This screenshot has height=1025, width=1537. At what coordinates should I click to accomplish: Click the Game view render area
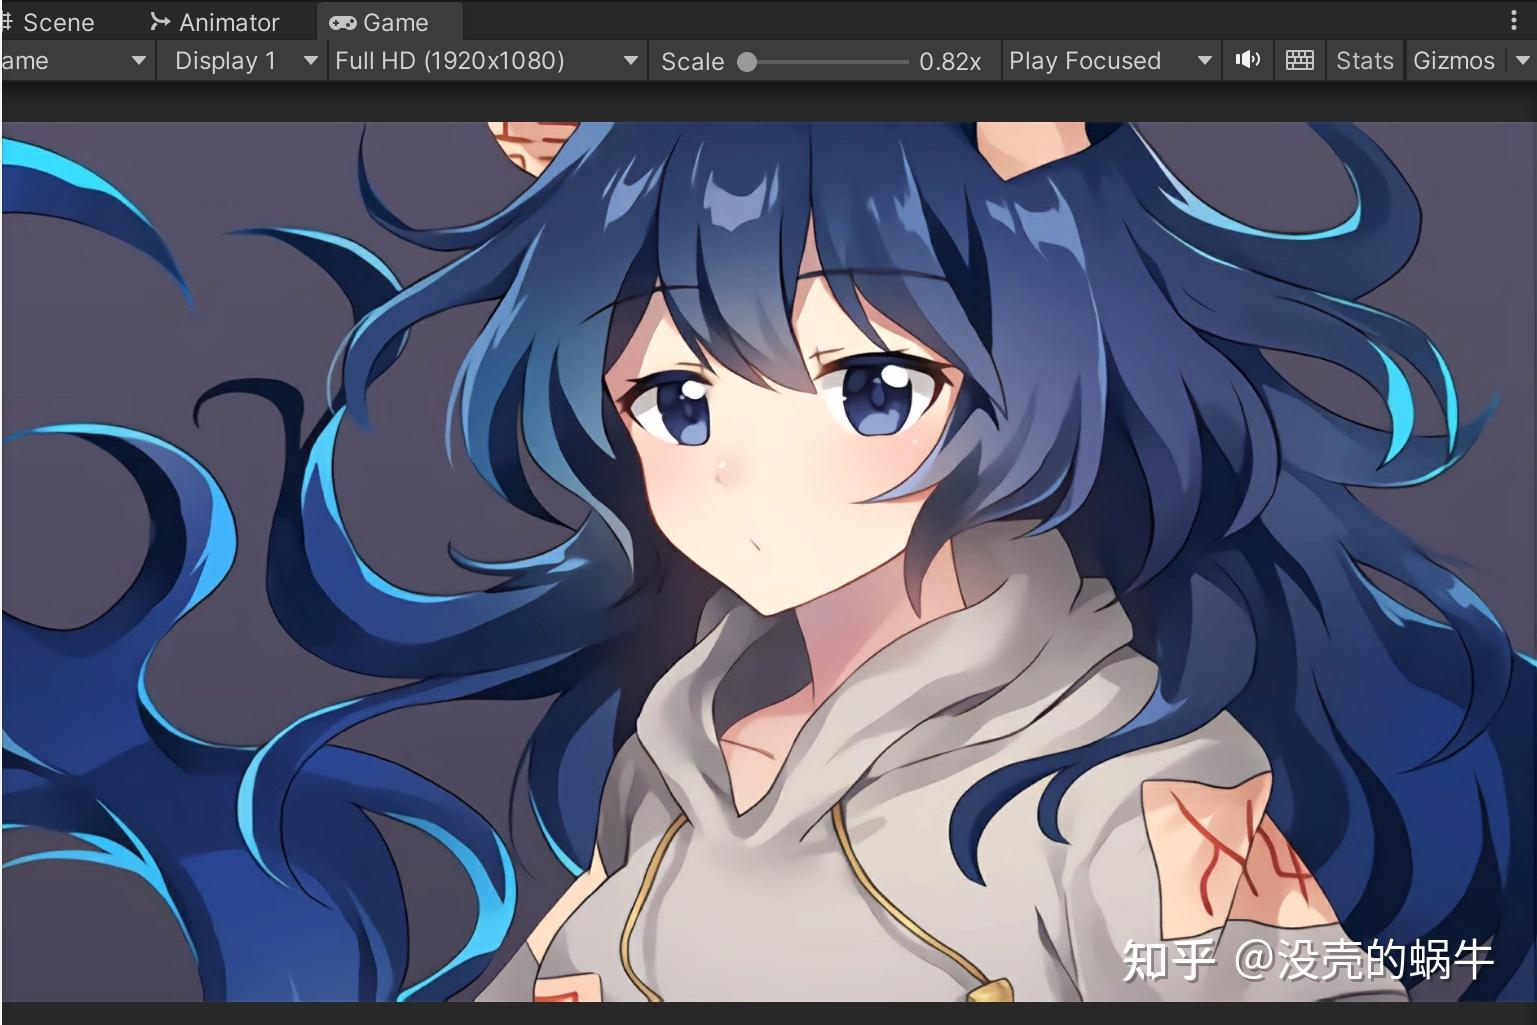[768, 562]
